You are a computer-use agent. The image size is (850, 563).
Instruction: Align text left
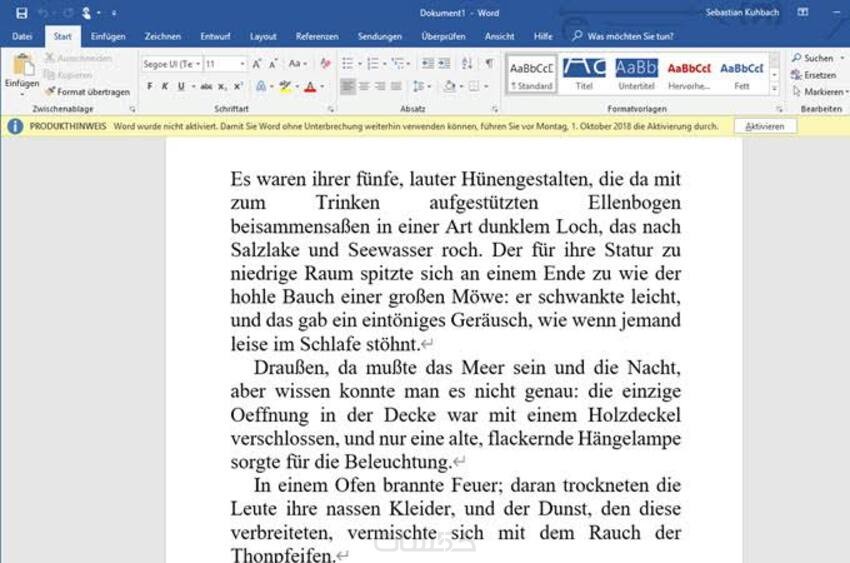pos(348,86)
